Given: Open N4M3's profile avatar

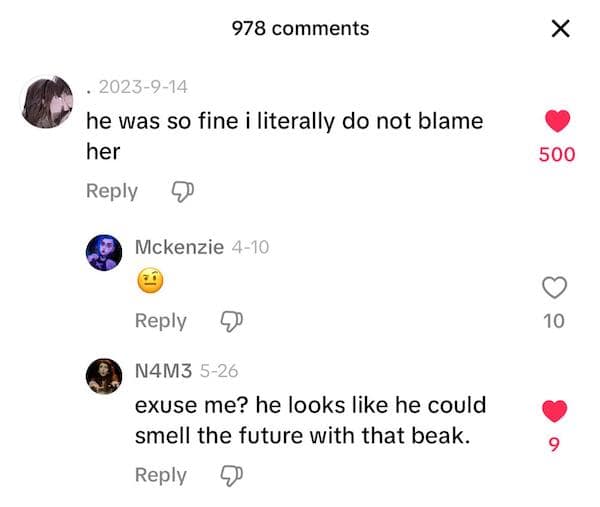Looking at the screenshot, I should pyautogui.click(x=104, y=376).
